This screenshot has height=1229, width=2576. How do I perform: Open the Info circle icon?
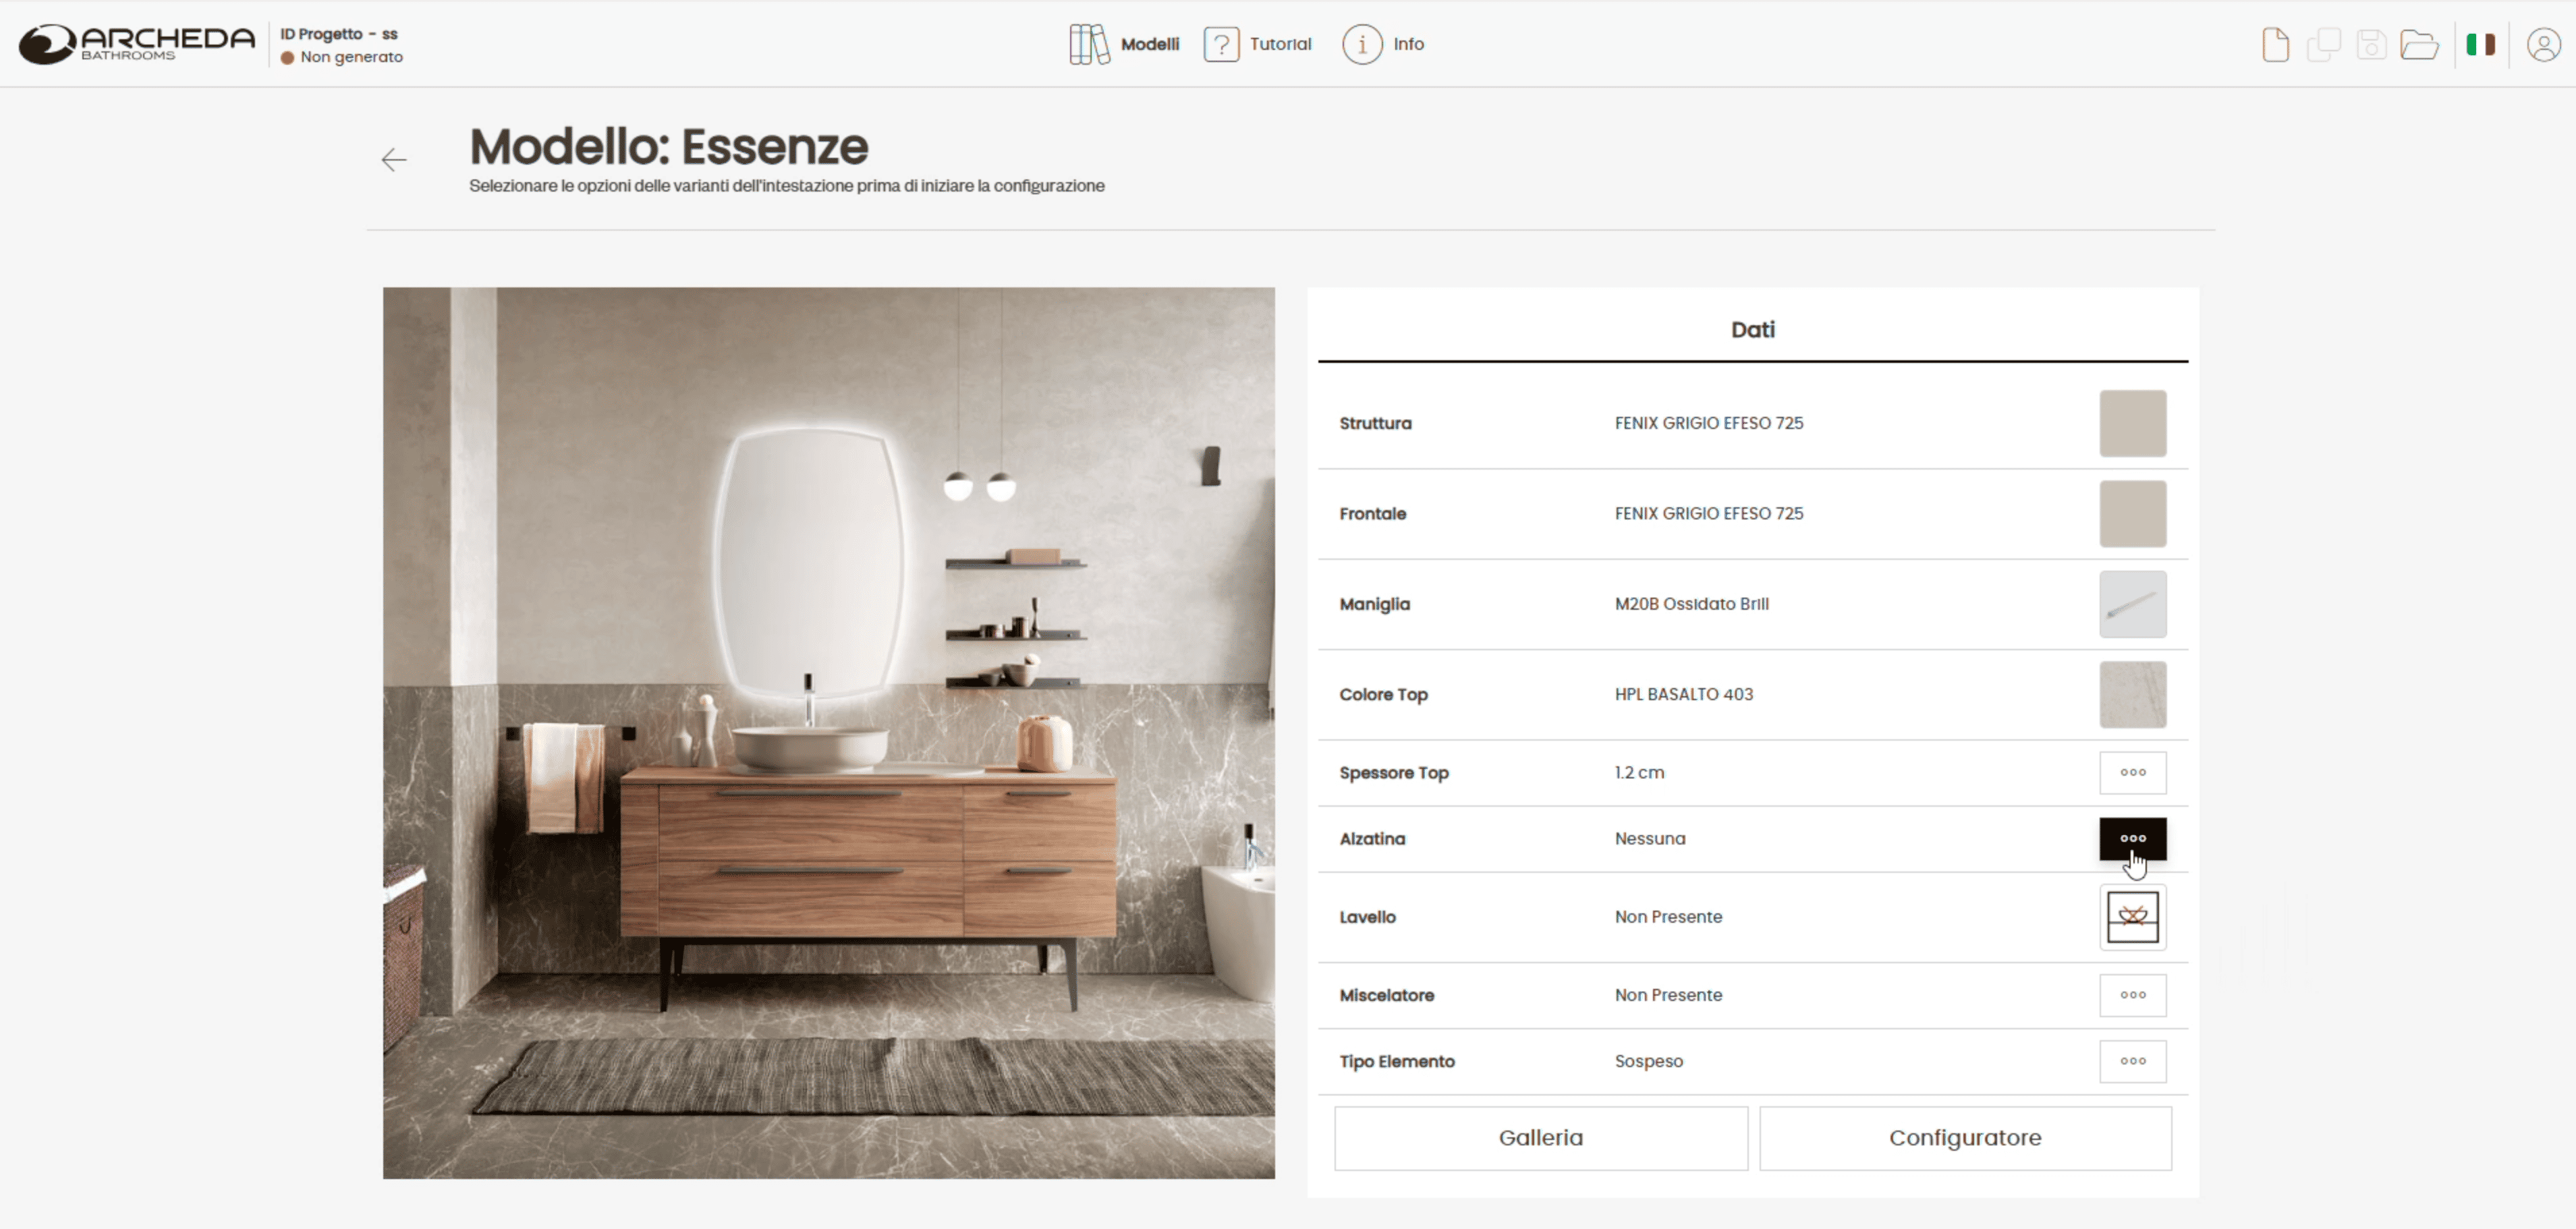click(1361, 44)
